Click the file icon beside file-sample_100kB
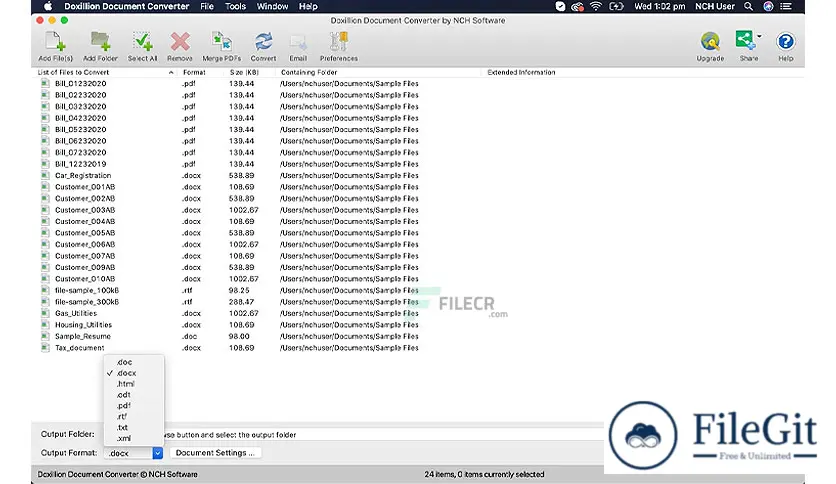This screenshot has width=836, height=484. pyautogui.click(x=45, y=291)
